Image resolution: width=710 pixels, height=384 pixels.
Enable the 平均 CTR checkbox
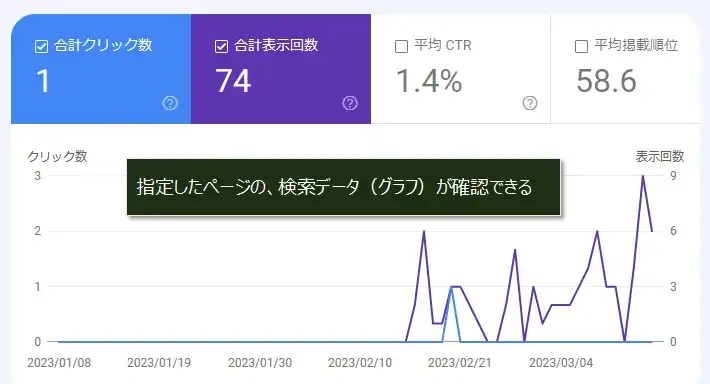click(x=401, y=46)
